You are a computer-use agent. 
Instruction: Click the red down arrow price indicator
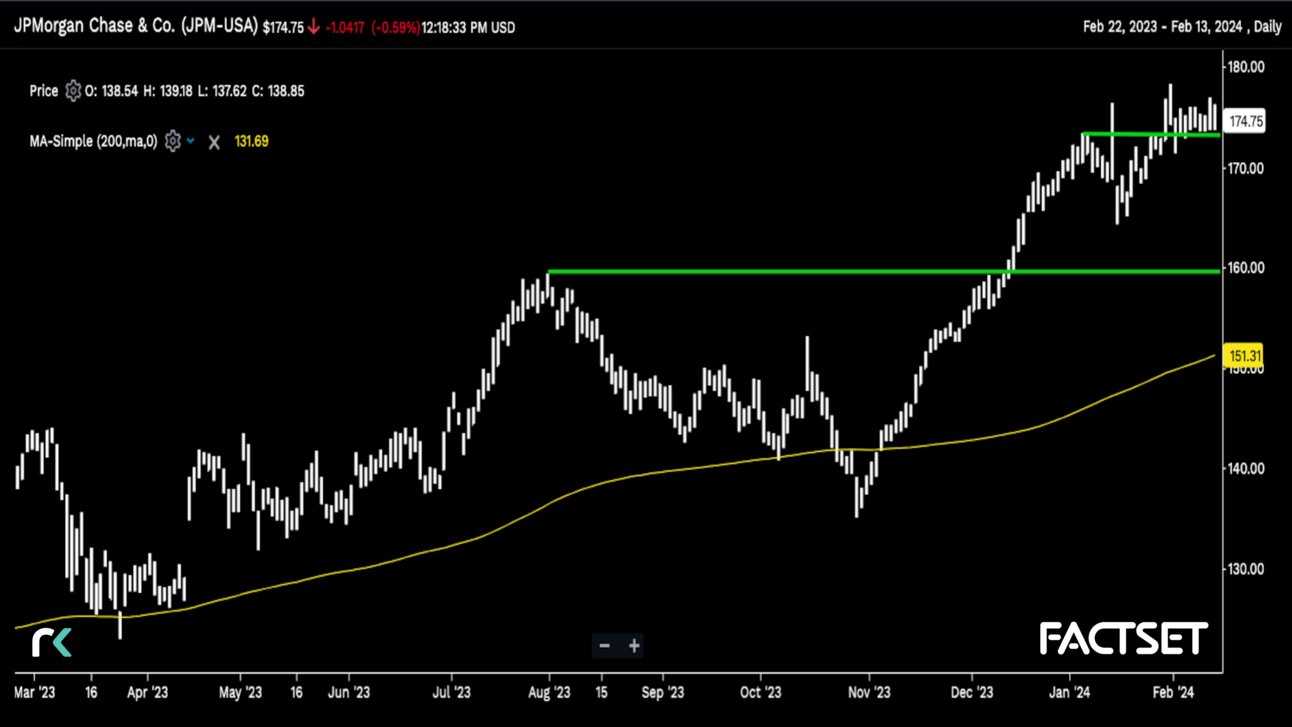[314, 27]
